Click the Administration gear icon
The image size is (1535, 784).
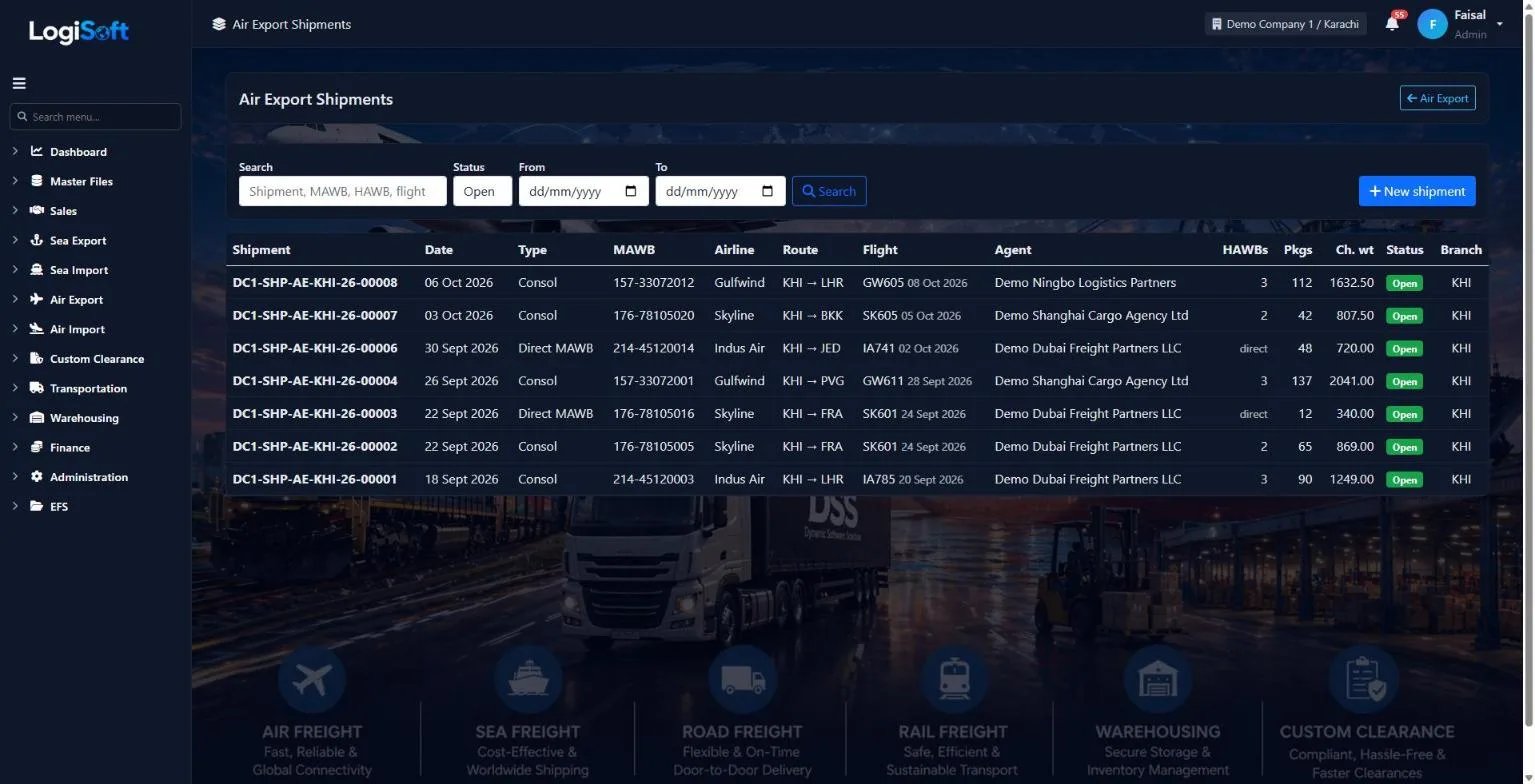point(37,477)
